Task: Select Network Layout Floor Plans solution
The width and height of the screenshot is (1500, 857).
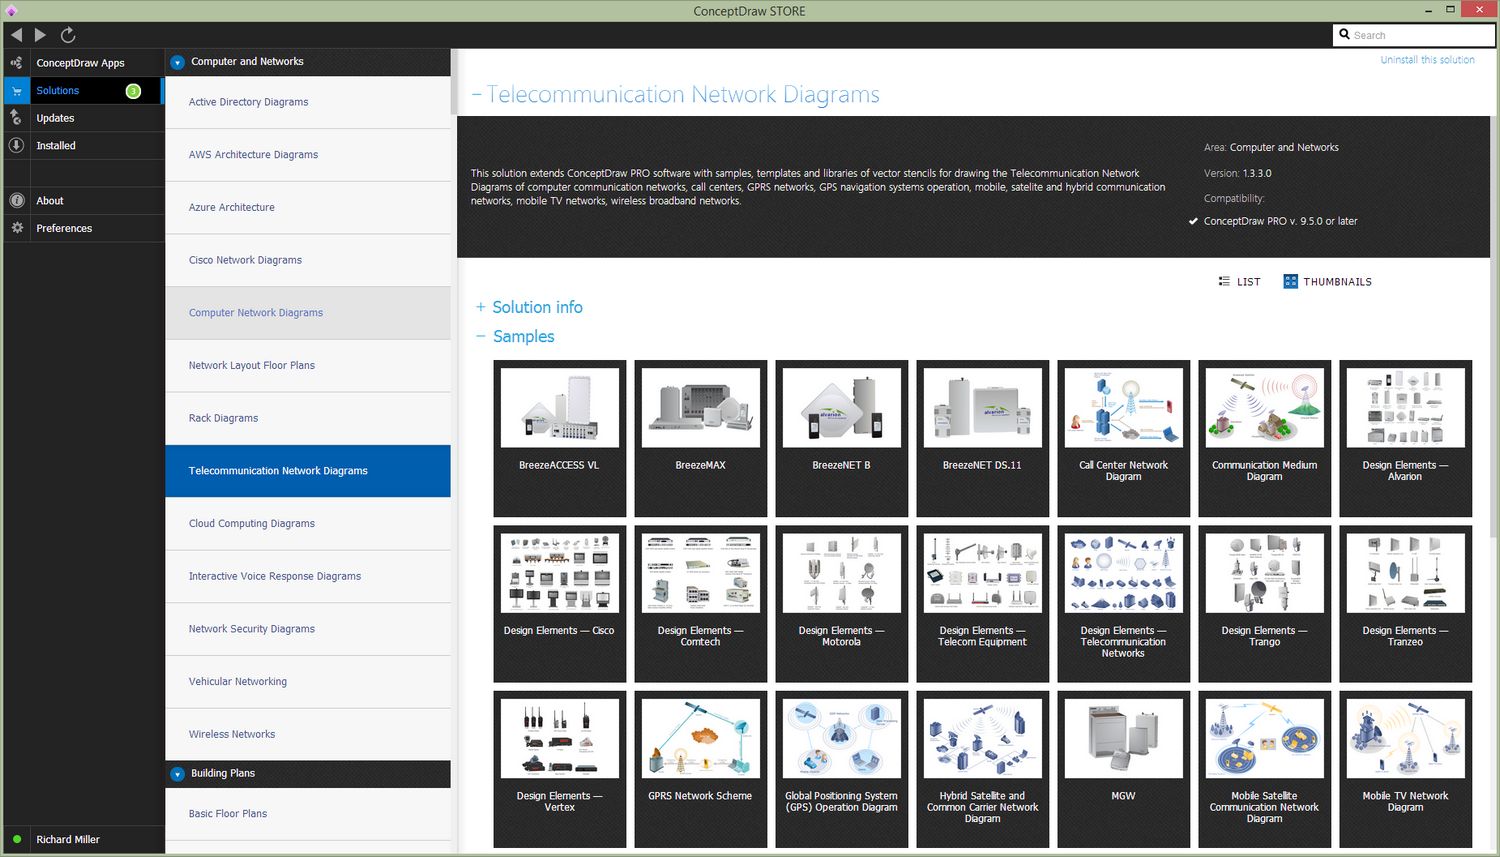Action: pyautogui.click(x=308, y=366)
